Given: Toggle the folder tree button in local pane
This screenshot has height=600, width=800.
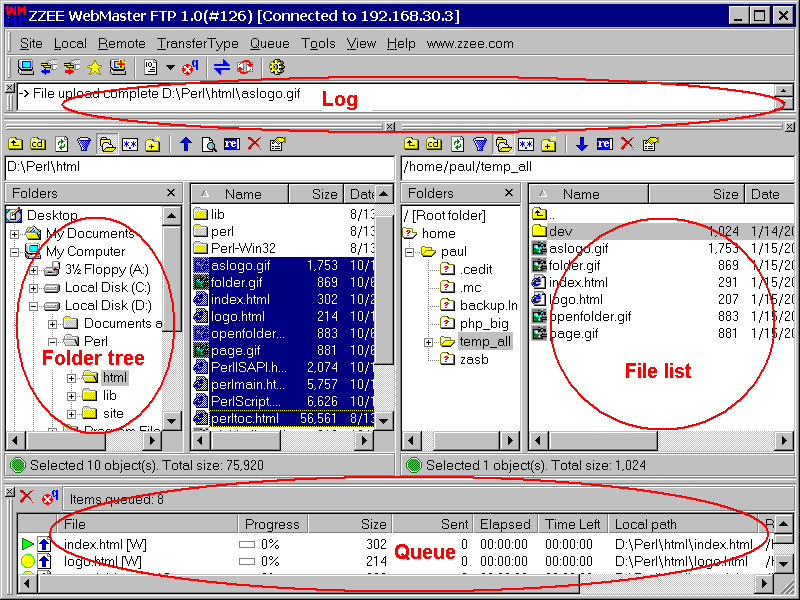Looking at the screenshot, I should click(107, 144).
